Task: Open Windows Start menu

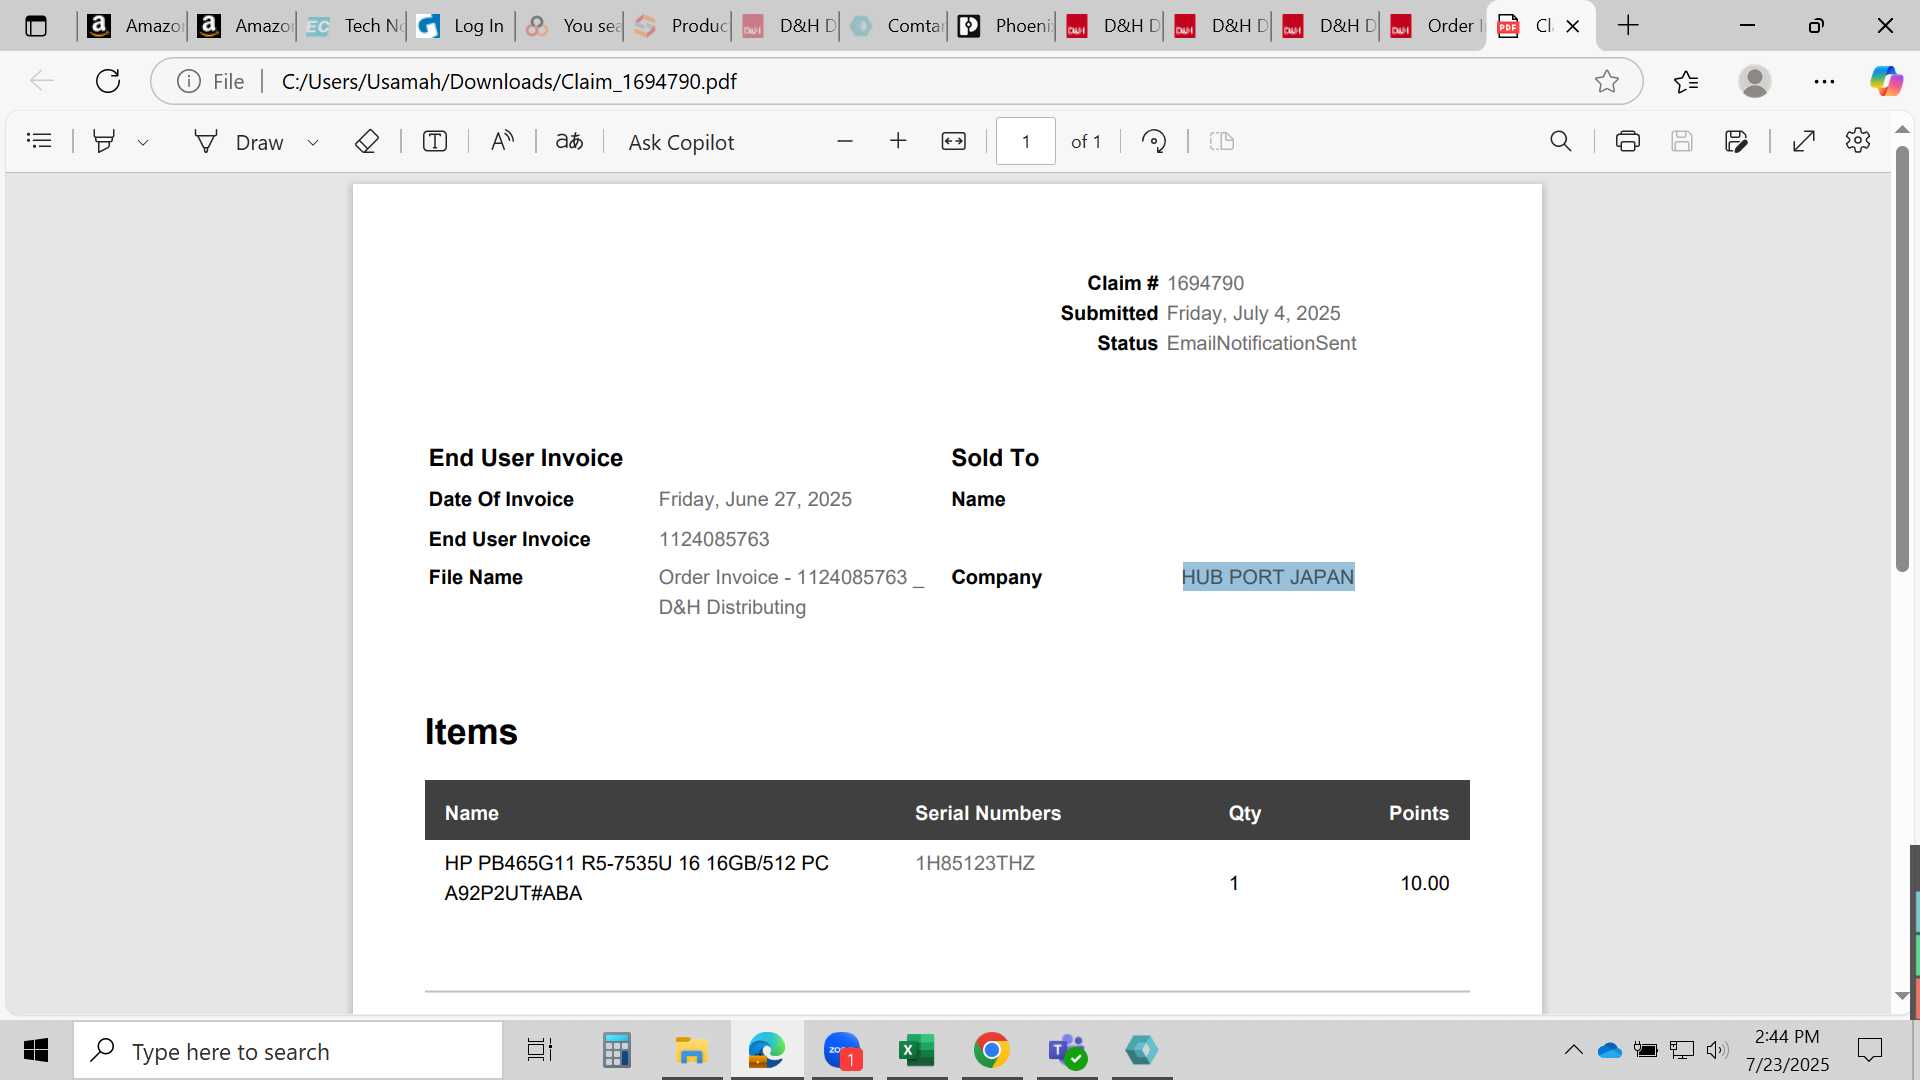Action: click(36, 1050)
